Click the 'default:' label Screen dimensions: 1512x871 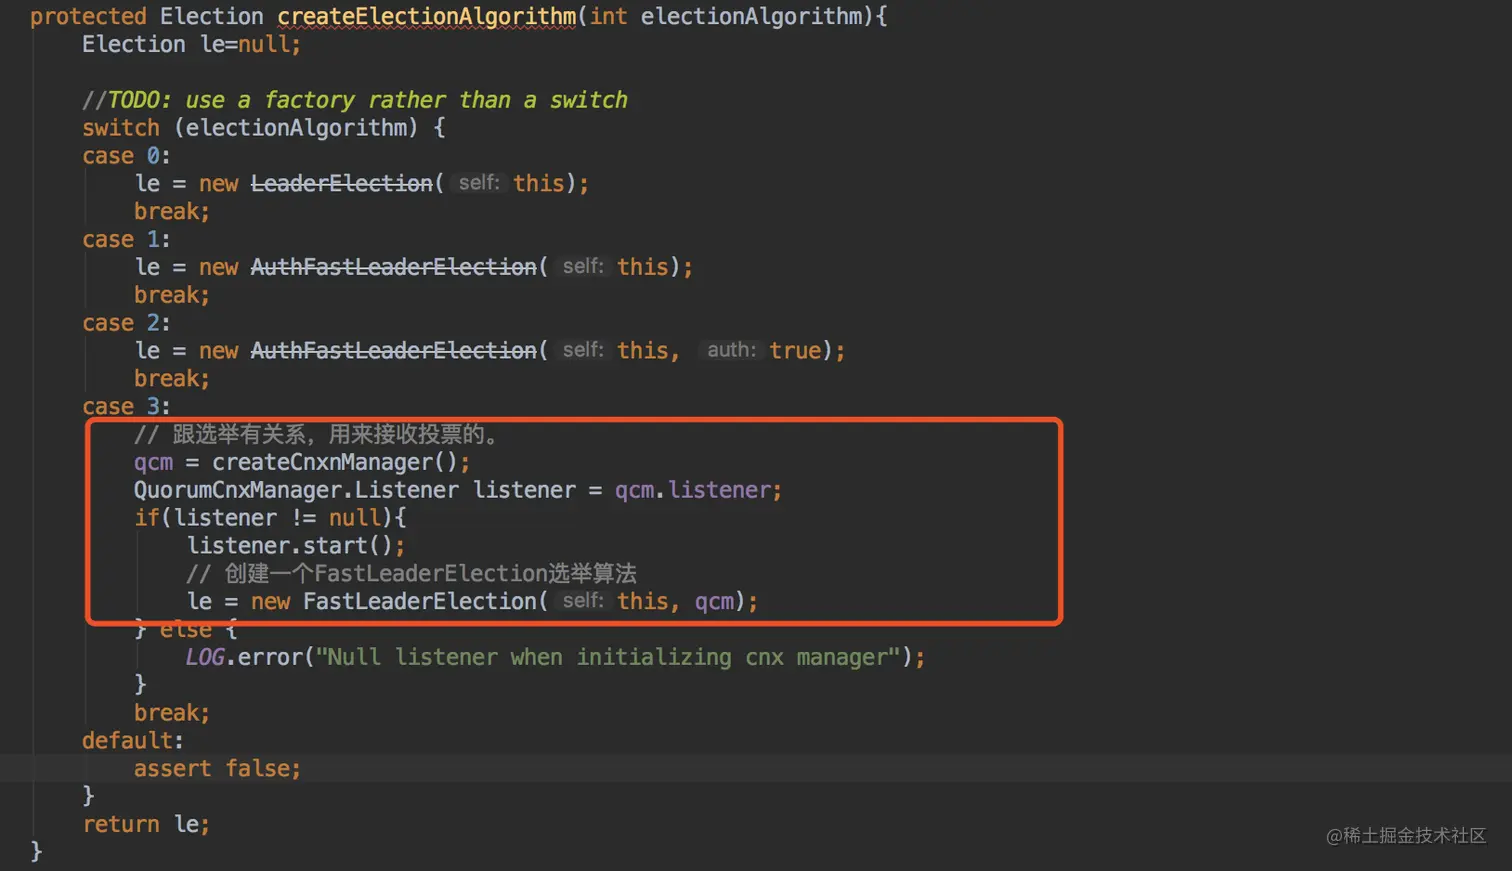132,741
